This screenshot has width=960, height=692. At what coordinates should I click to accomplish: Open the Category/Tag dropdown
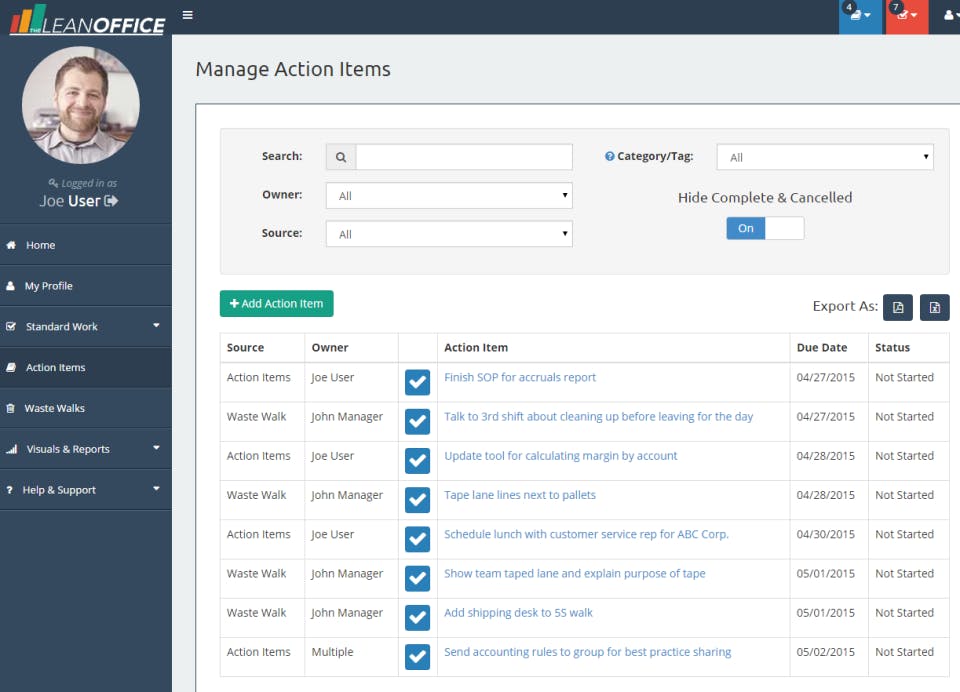(825, 157)
